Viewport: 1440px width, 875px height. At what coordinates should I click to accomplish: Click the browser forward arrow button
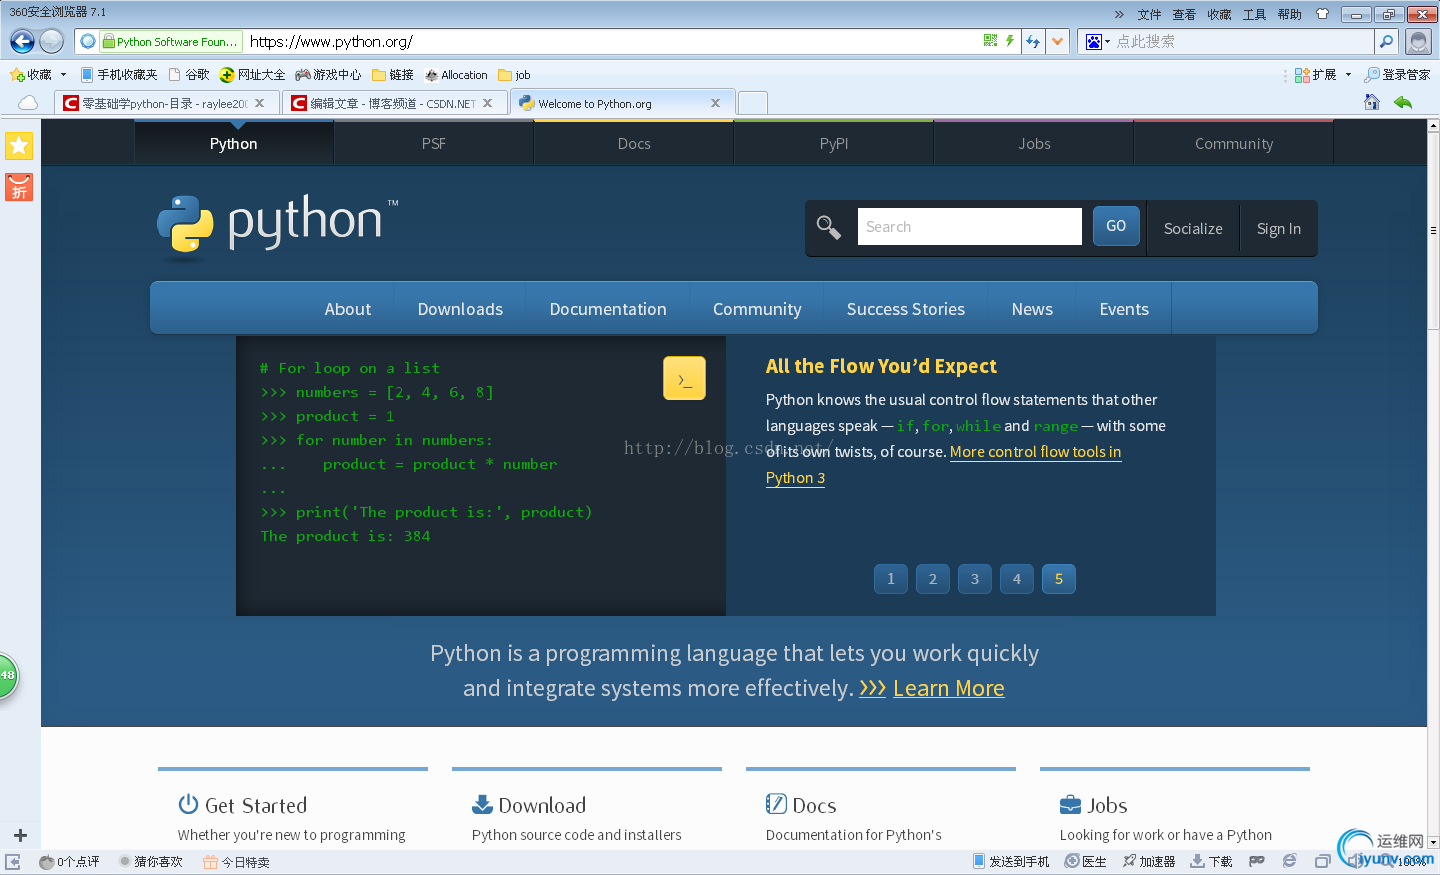52,41
